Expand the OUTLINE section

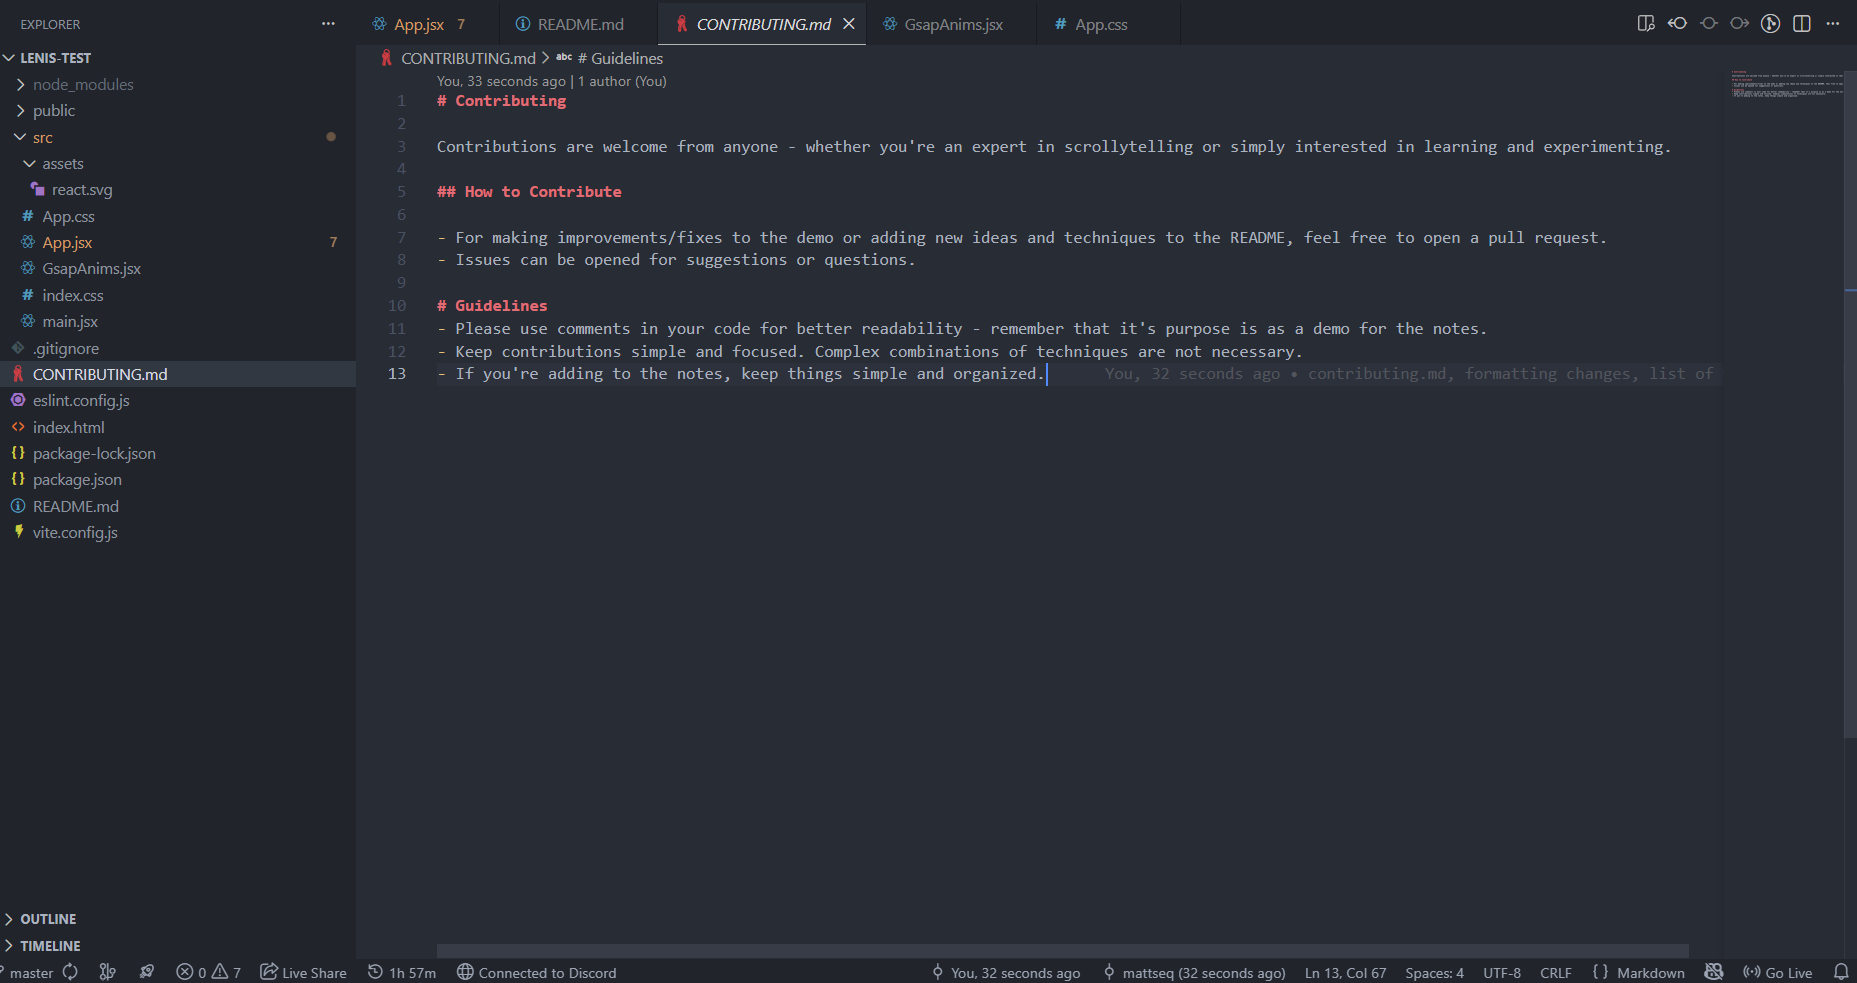pos(48,919)
